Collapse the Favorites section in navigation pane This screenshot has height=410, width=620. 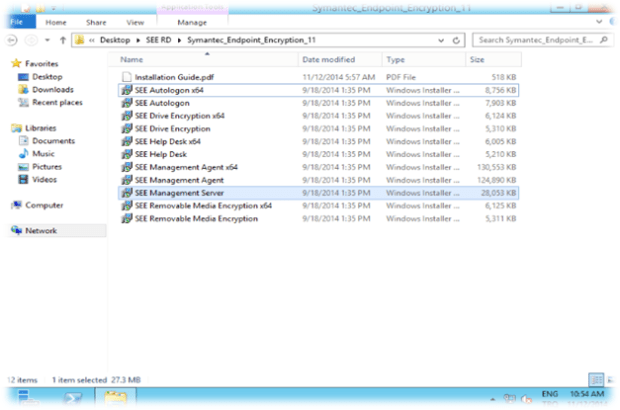(x=8, y=63)
